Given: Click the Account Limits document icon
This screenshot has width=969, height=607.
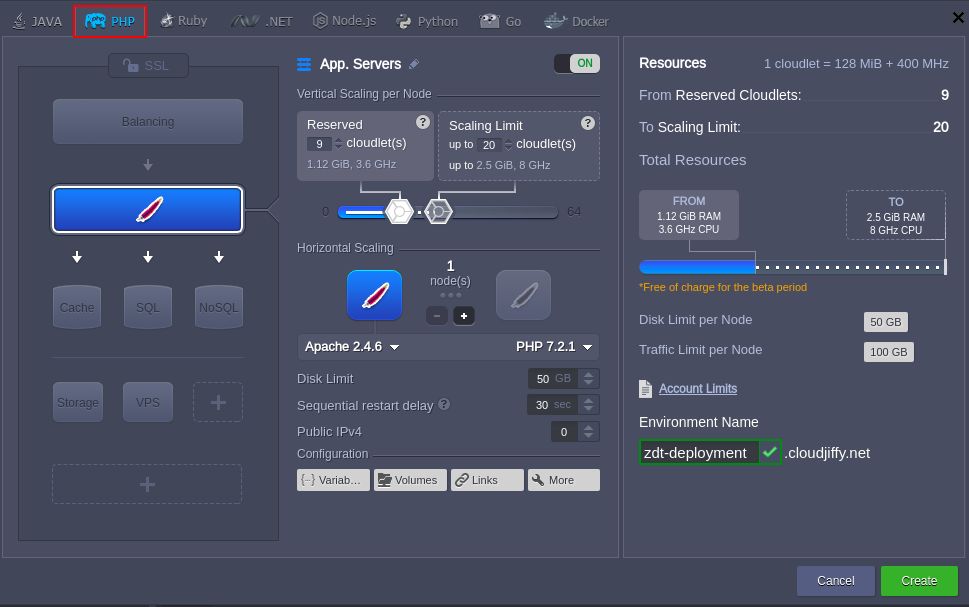Looking at the screenshot, I should pyautogui.click(x=645, y=389).
